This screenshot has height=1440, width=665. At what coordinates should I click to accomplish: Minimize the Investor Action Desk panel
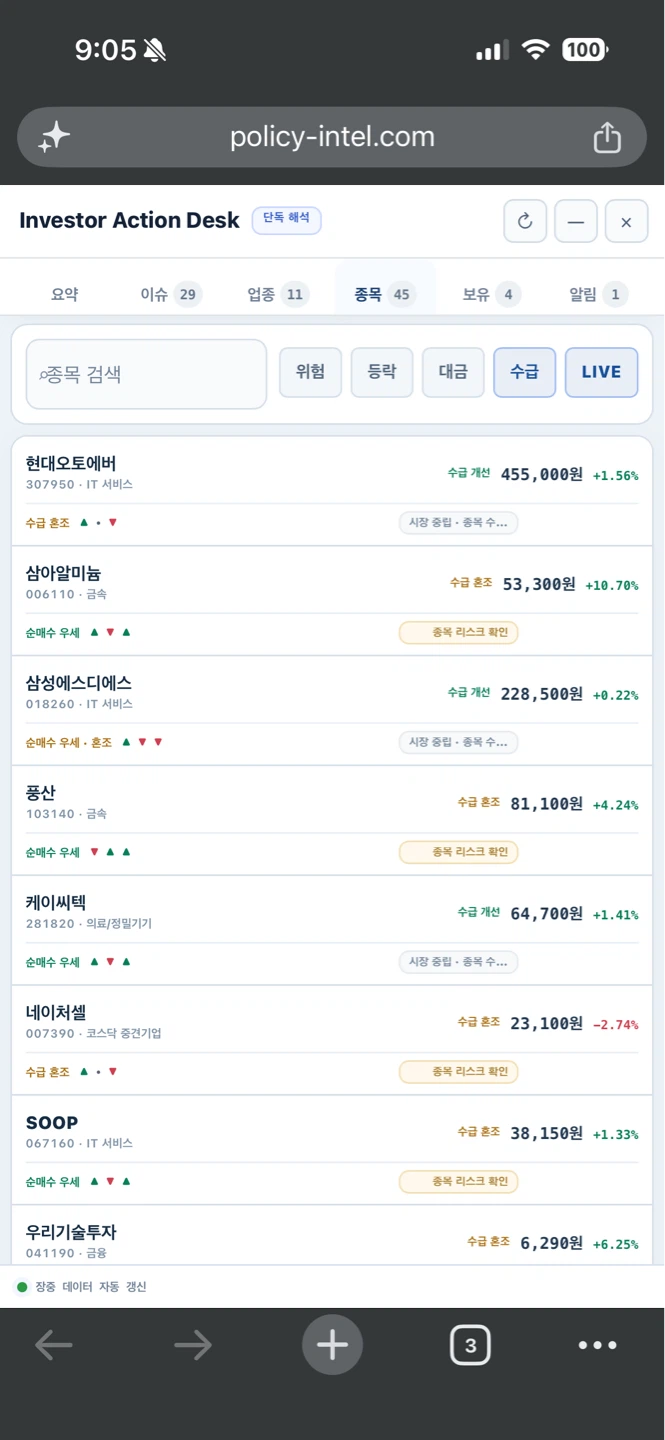(x=576, y=222)
